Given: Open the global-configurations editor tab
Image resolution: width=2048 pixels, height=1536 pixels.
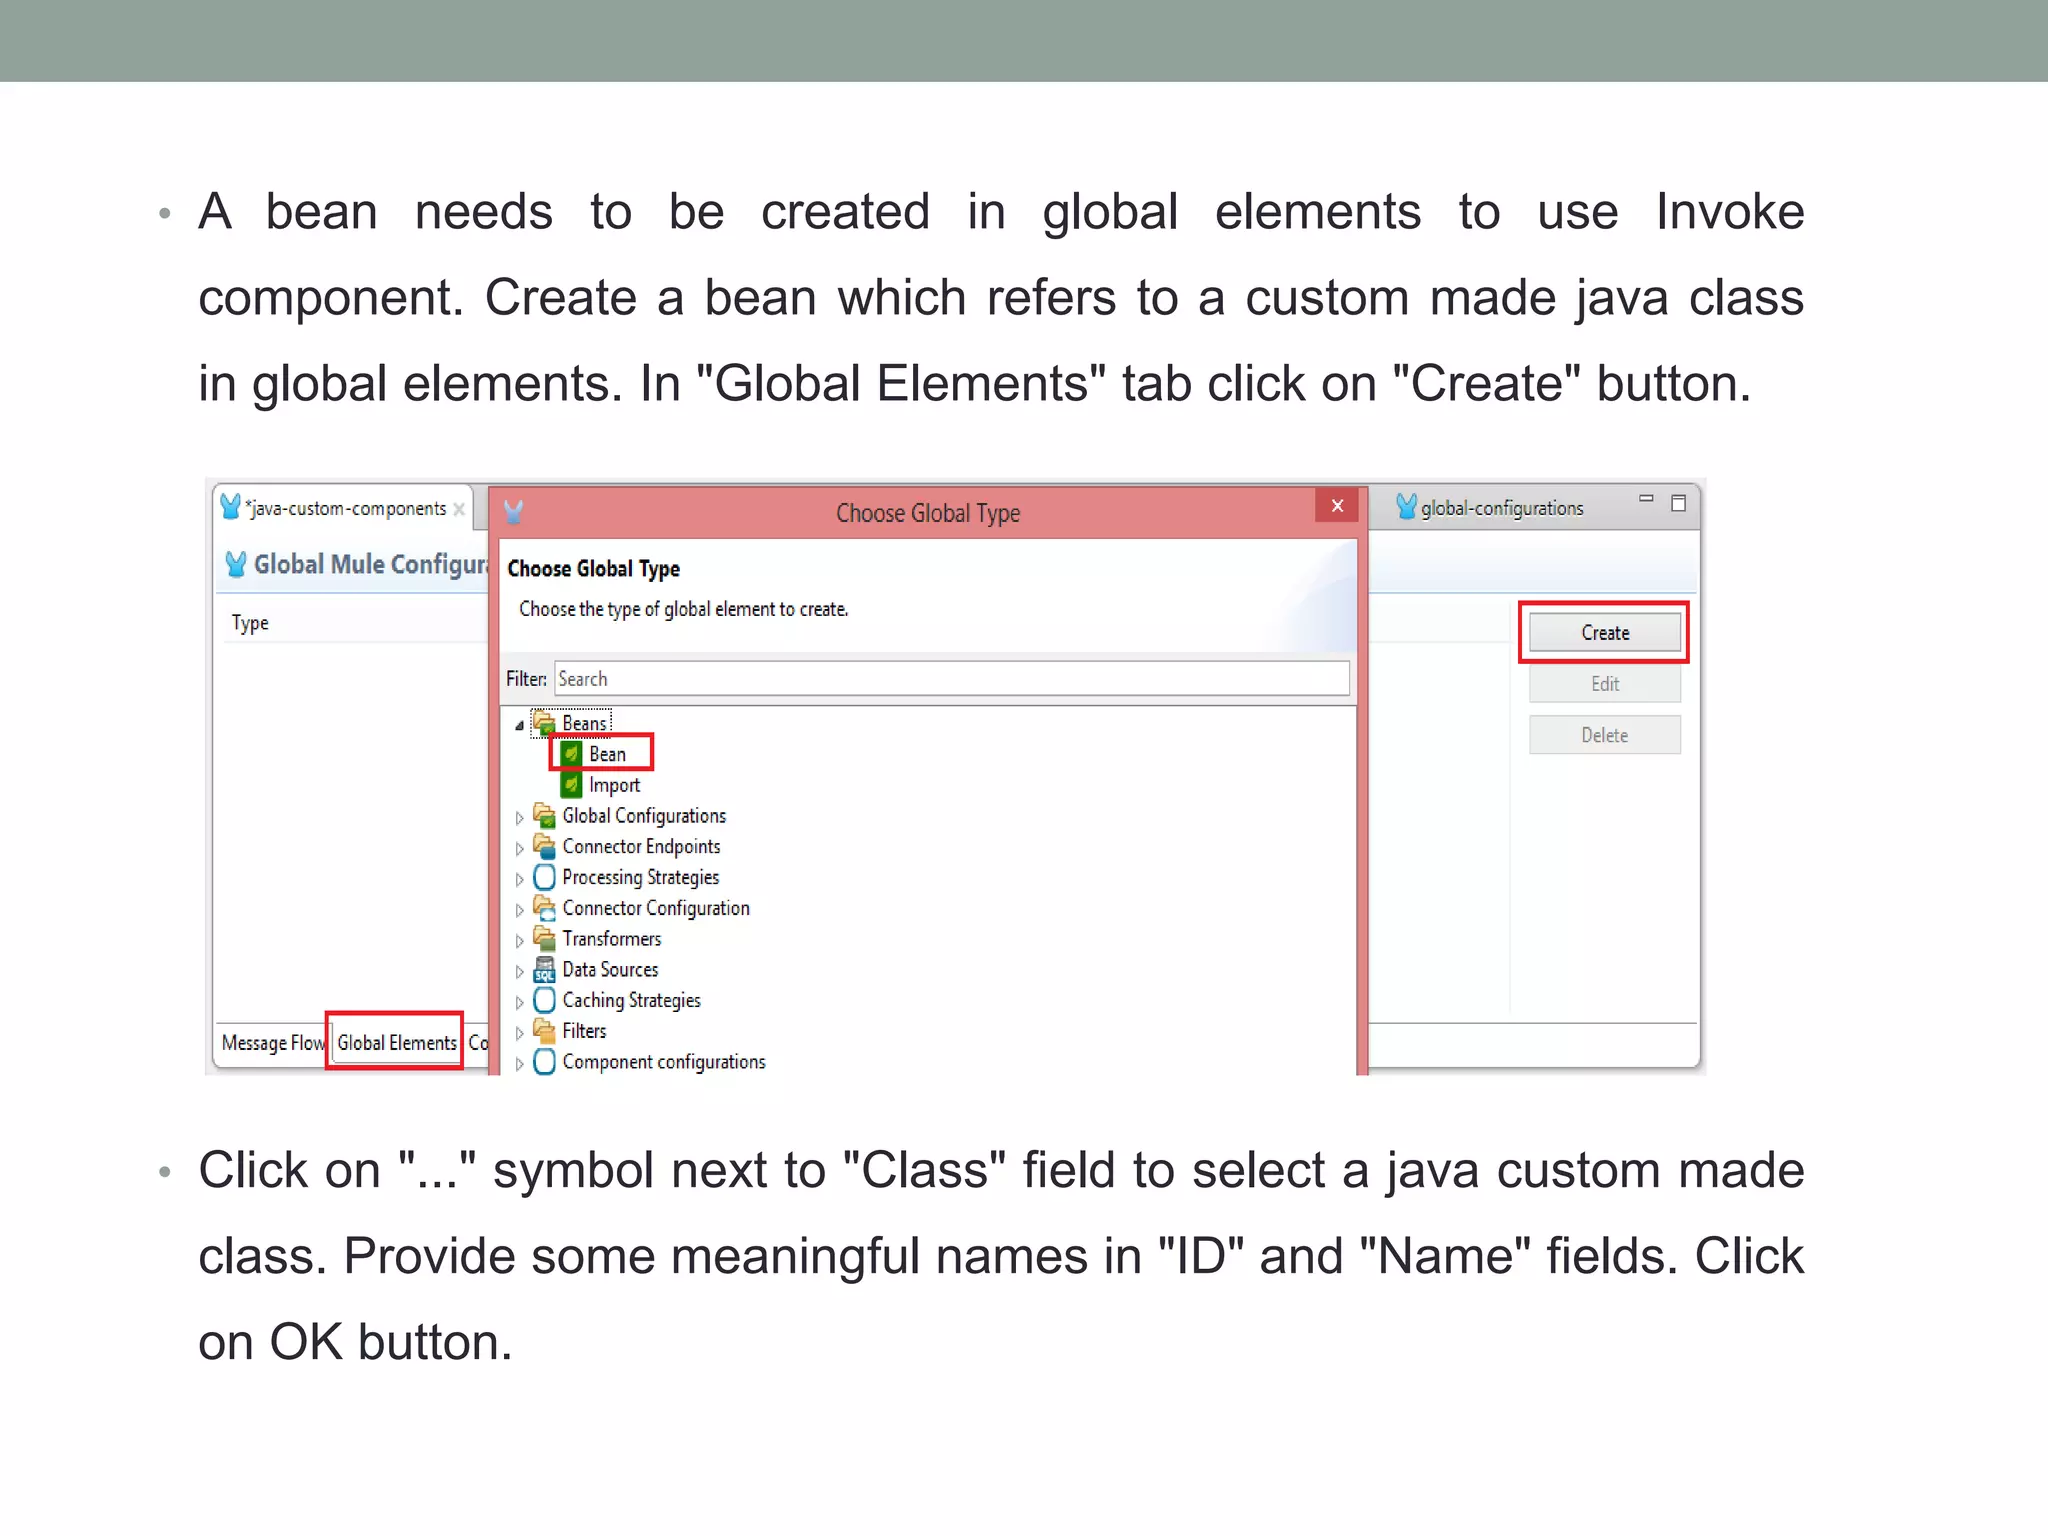Looking at the screenshot, I should coord(1502,508).
